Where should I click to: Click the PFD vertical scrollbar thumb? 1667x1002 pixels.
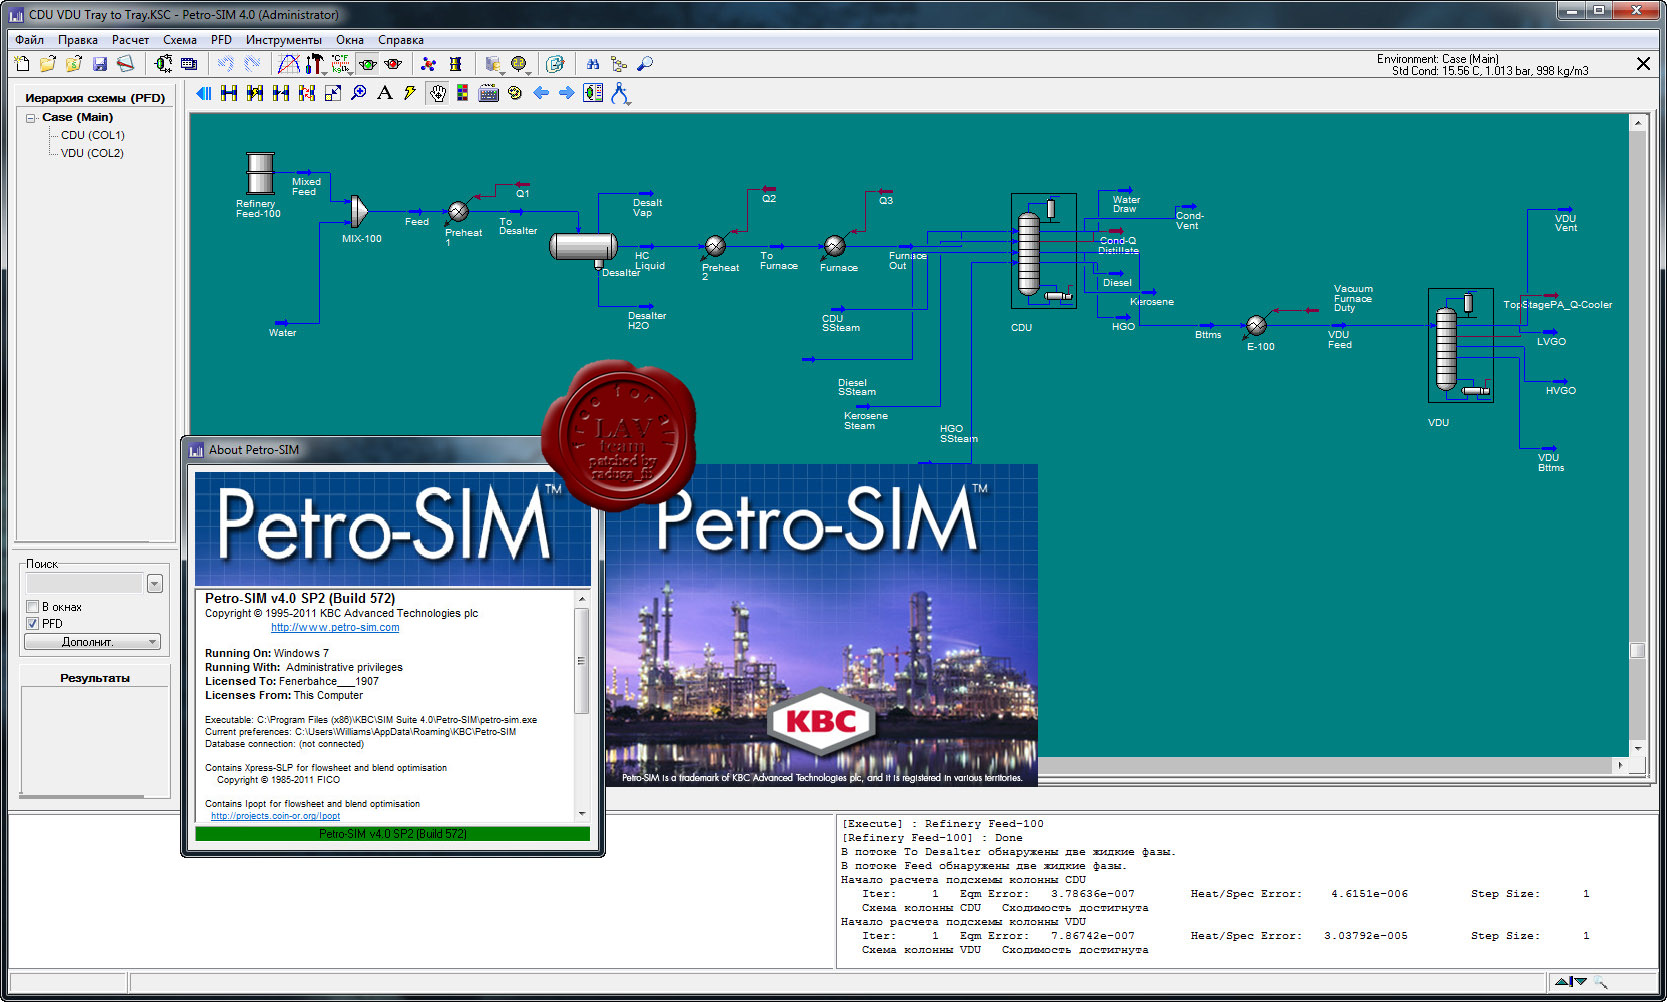[x=1637, y=650]
